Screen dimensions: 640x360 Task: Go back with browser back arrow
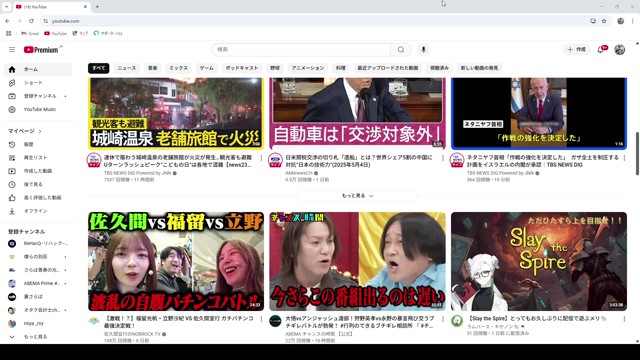tap(7, 21)
